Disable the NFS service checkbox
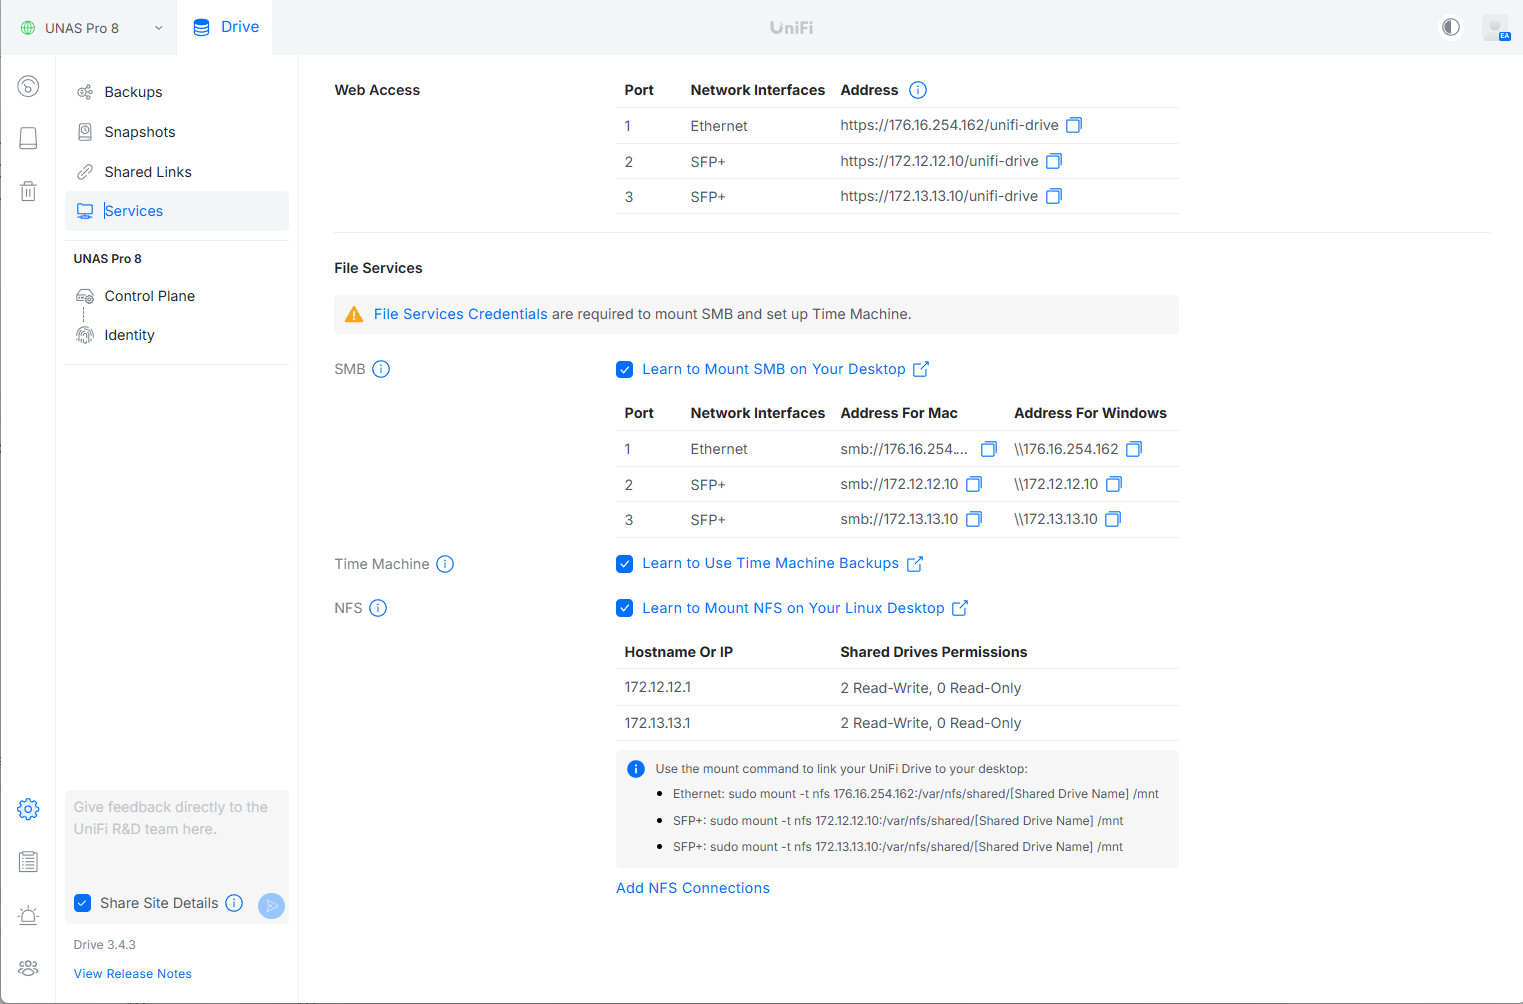This screenshot has width=1523, height=1004. [x=625, y=608]
